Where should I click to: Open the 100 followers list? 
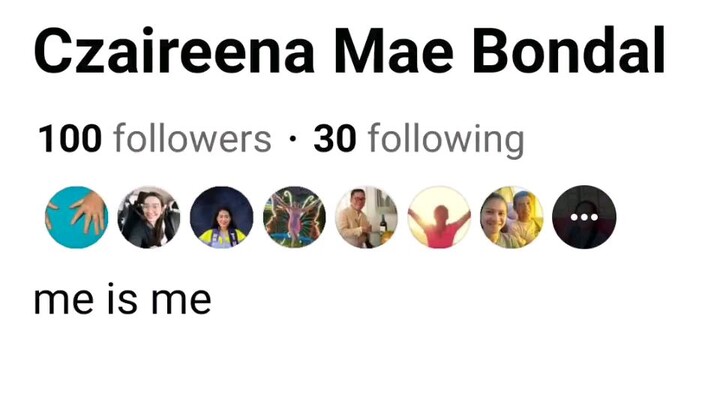[155, 139]
